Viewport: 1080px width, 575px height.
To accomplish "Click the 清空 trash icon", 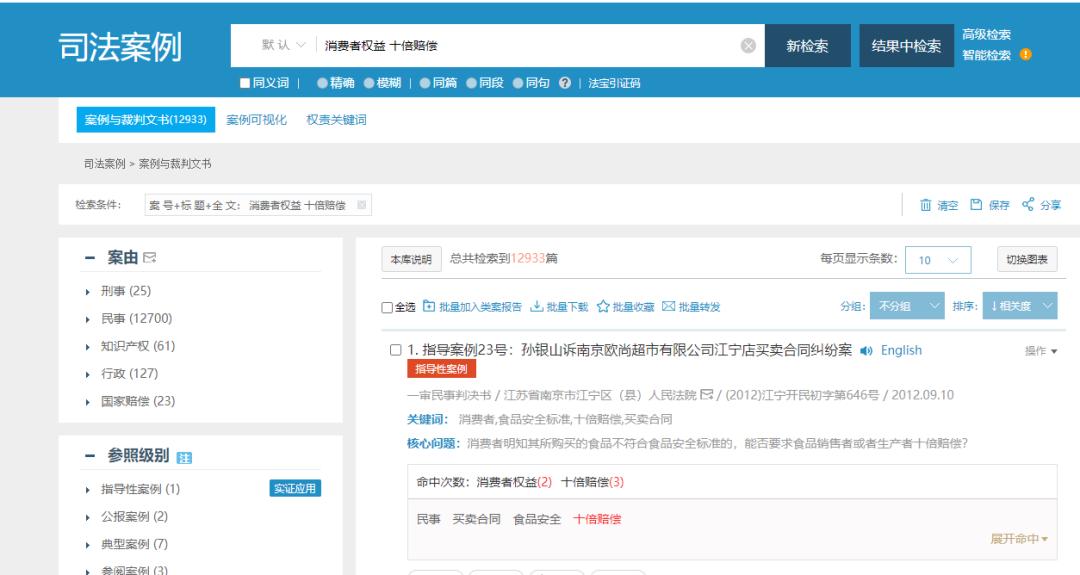I will coord(926,205).
